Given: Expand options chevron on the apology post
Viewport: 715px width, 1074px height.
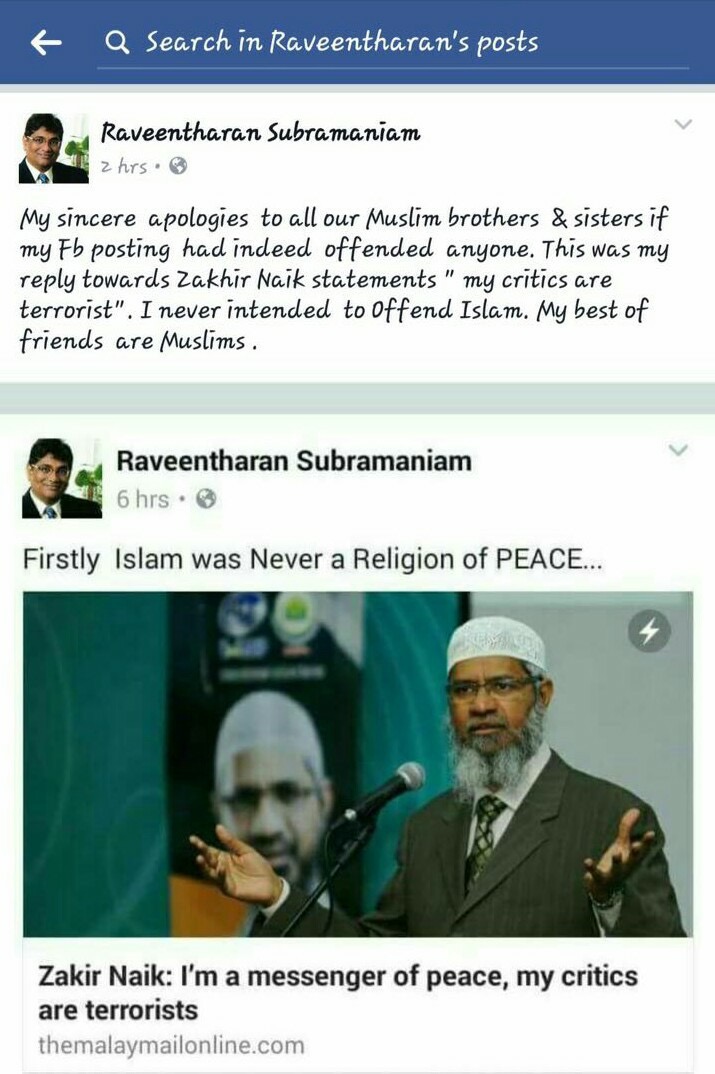Looking at the screenshot, I should tap(683, 124).
